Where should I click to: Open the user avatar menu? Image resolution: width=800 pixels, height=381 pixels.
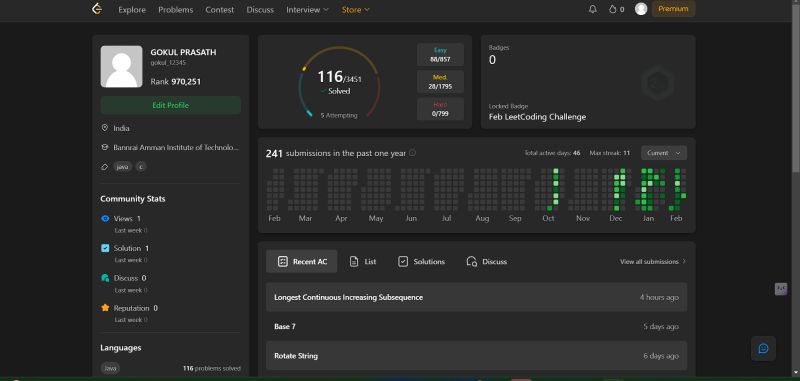tap(641, 9)
